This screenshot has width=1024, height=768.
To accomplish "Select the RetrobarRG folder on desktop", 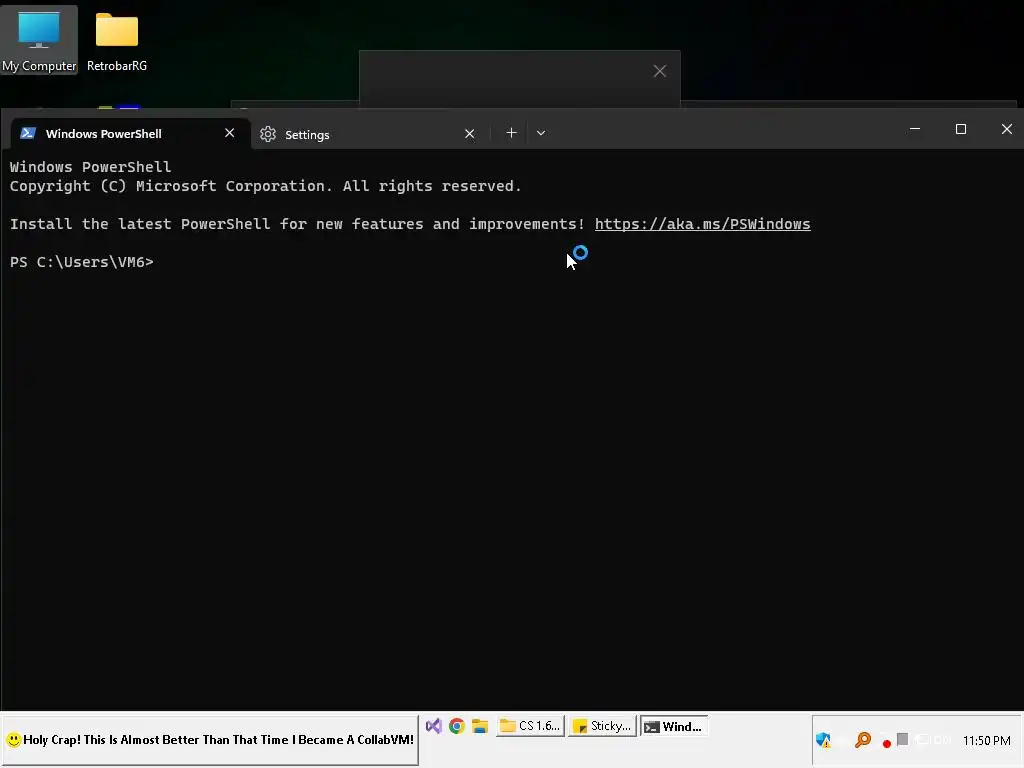I will click(117, 40).
